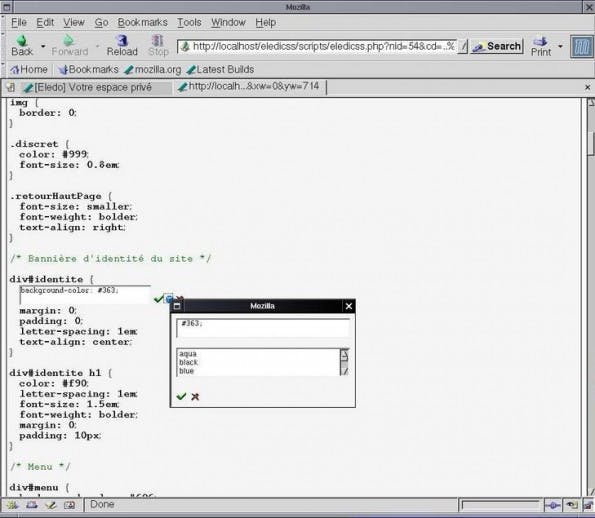Click the background-color edit text field

pos(85,295)
